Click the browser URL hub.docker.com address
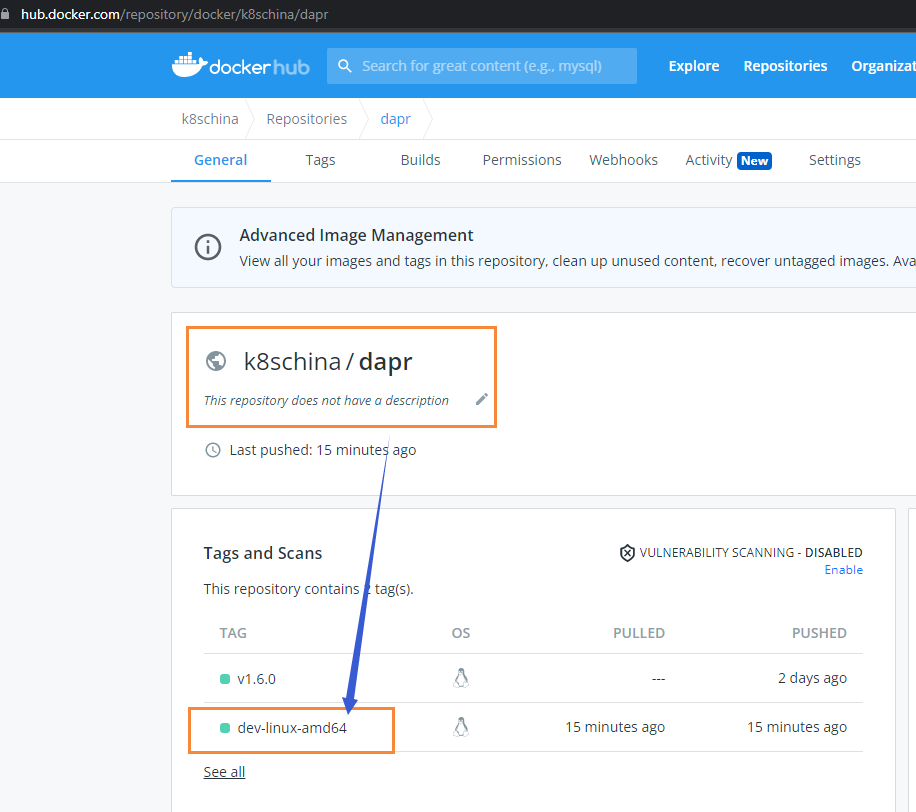Screen dimensions: 916x812 pos(174,14)
